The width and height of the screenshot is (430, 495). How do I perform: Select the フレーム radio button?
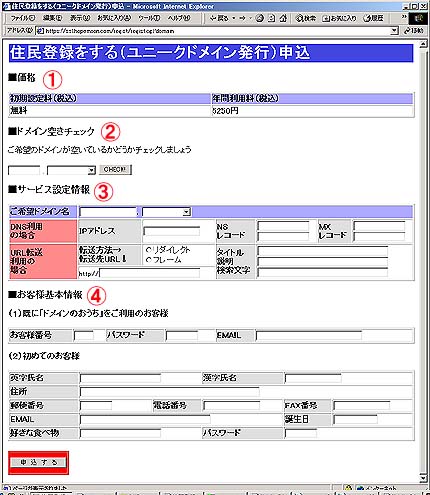click(149, 260)
